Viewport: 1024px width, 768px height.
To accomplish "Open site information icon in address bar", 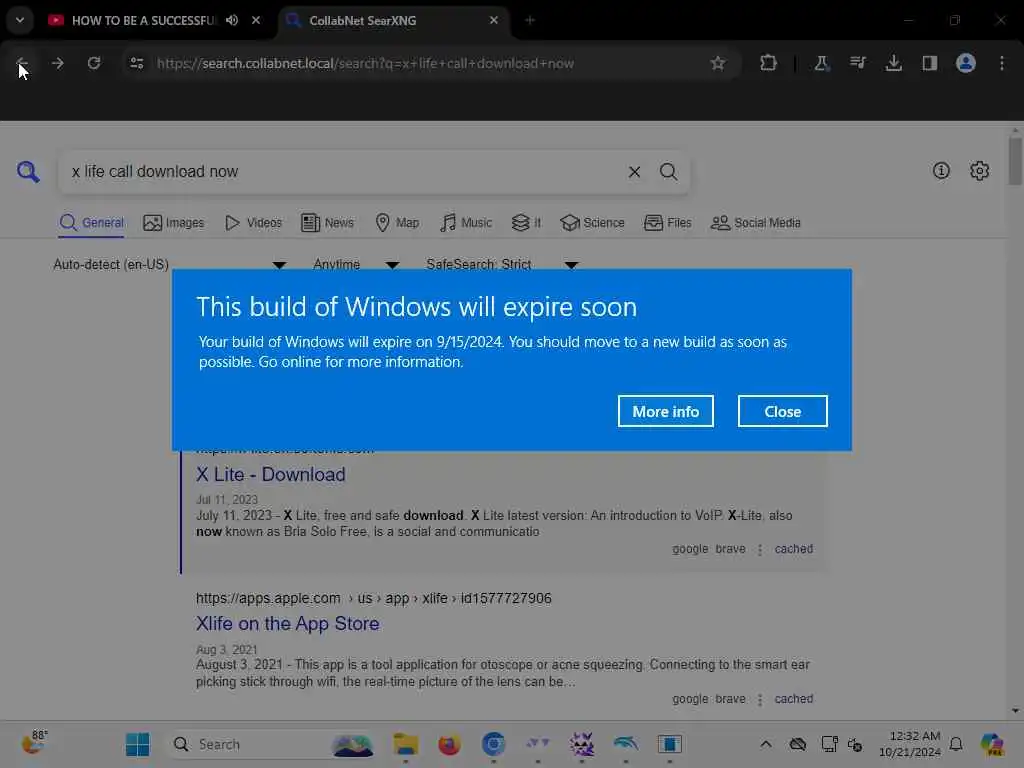I will [137, 63].
